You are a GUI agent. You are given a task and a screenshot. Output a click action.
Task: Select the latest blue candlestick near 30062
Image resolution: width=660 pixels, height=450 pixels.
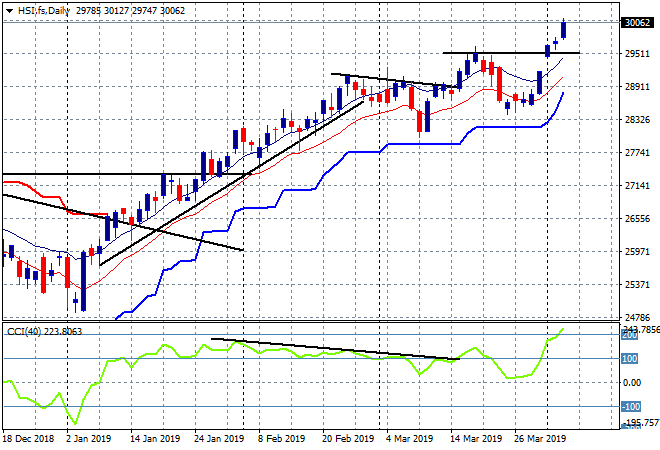tap(564, 29)
